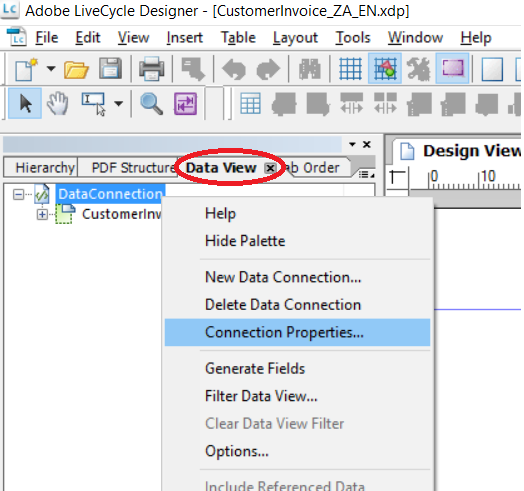Click the puzzle pieces toolbar icon
This screenshot has width=524, height=491.
tap(418, 69)
